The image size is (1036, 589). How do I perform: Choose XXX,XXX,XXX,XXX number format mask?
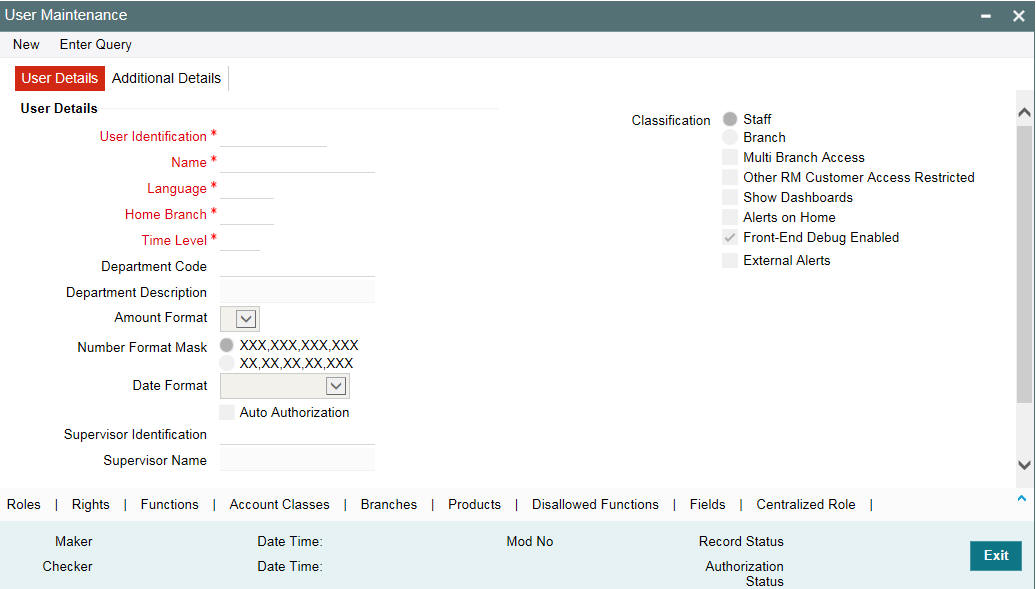click(227, 345)
